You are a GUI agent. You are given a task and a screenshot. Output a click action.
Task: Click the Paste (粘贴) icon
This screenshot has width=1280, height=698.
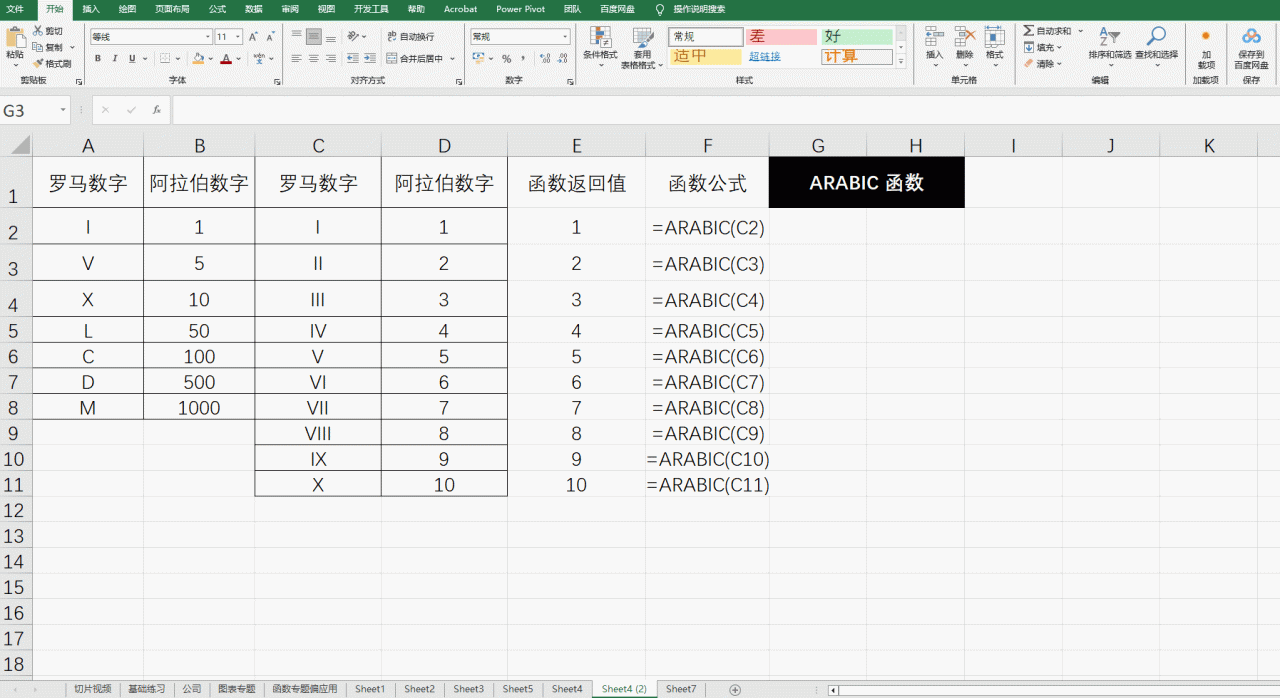click(15, 38)
